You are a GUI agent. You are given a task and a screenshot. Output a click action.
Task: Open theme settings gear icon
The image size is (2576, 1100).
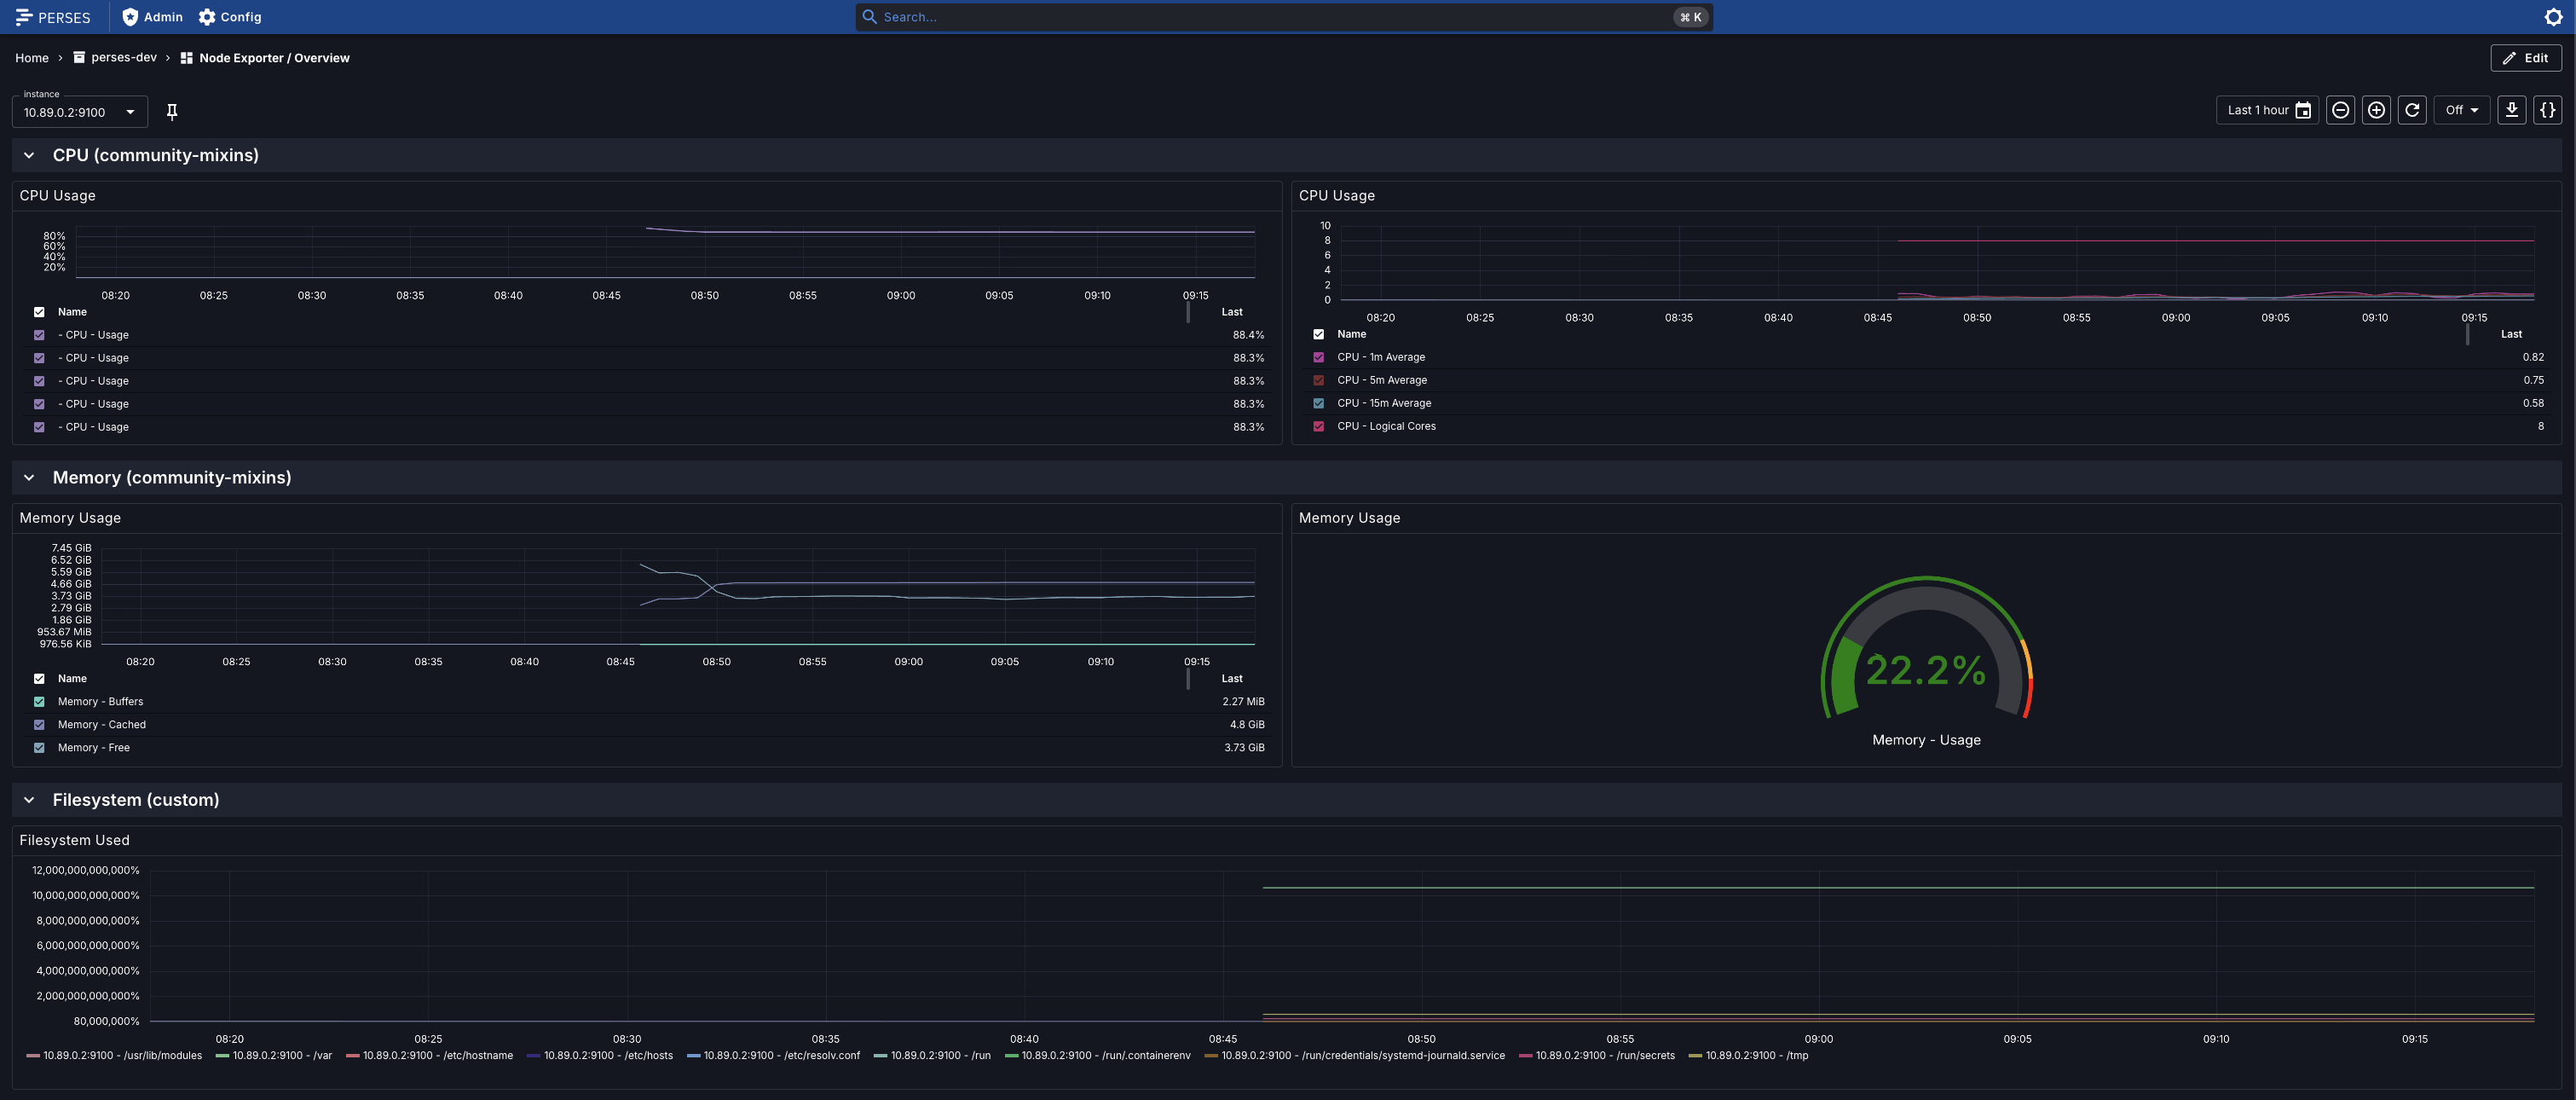2553,17
